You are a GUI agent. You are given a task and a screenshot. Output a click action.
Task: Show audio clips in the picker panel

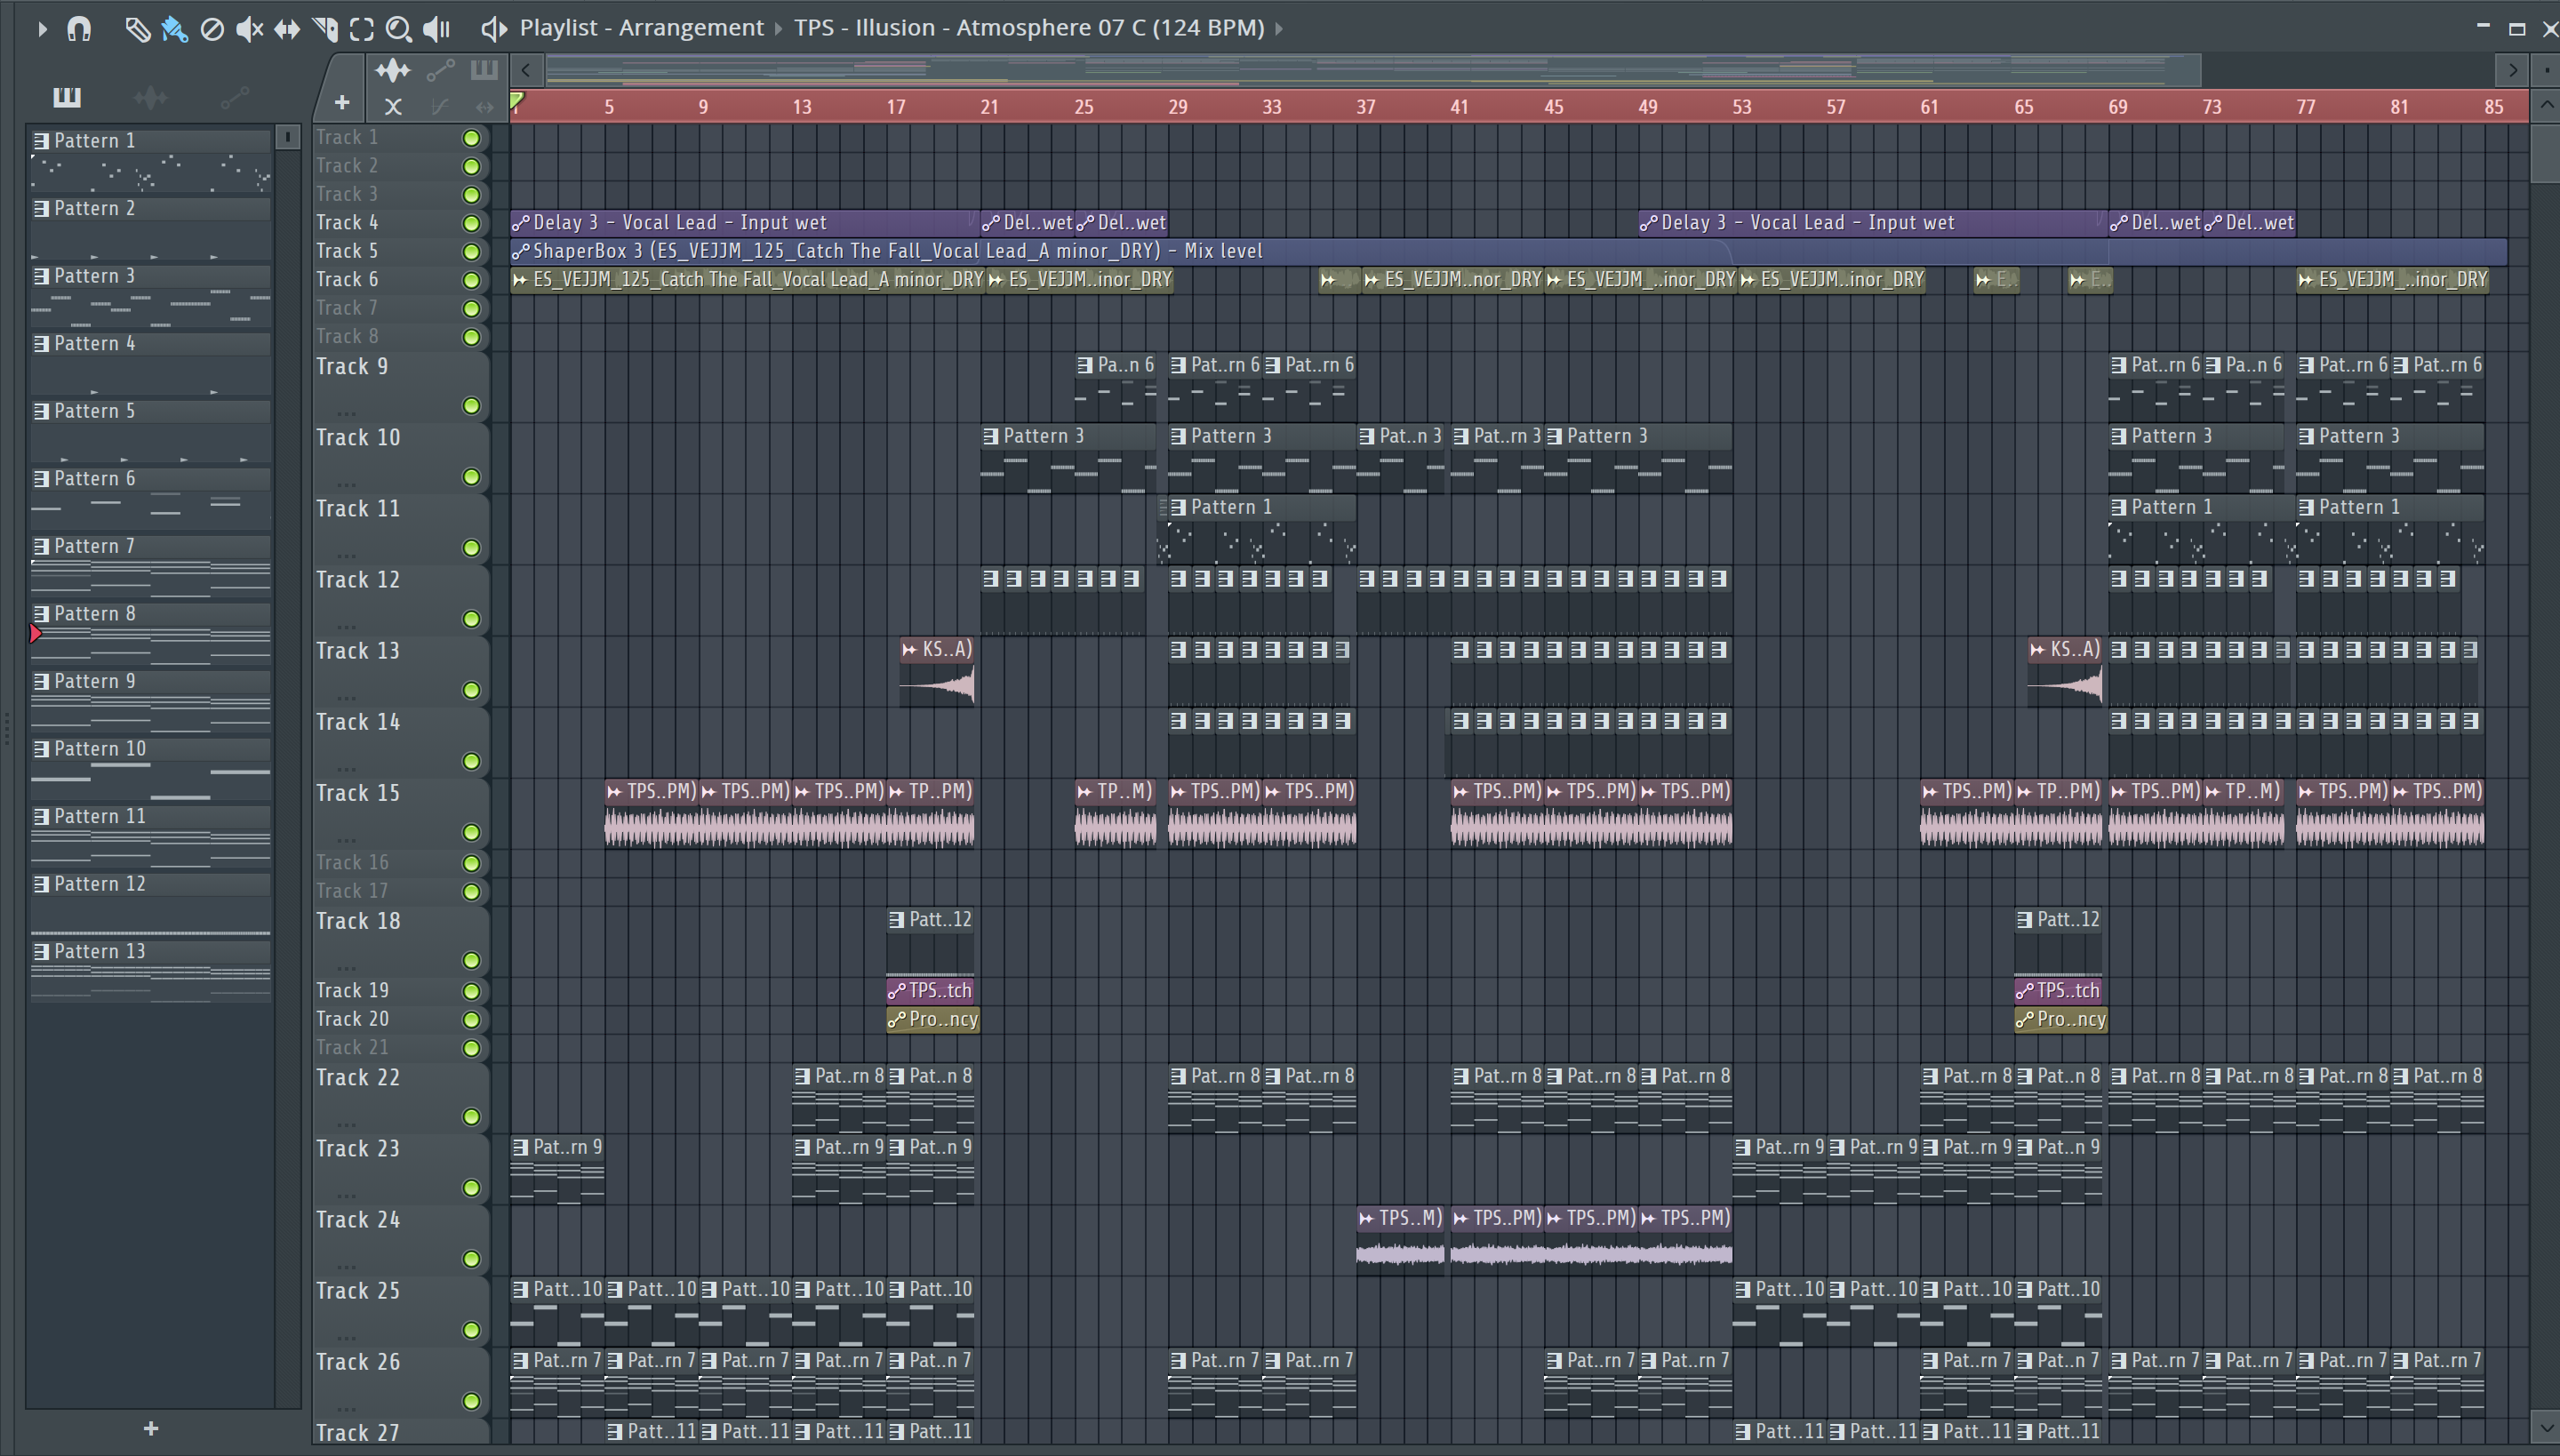[x=150, y=97]
